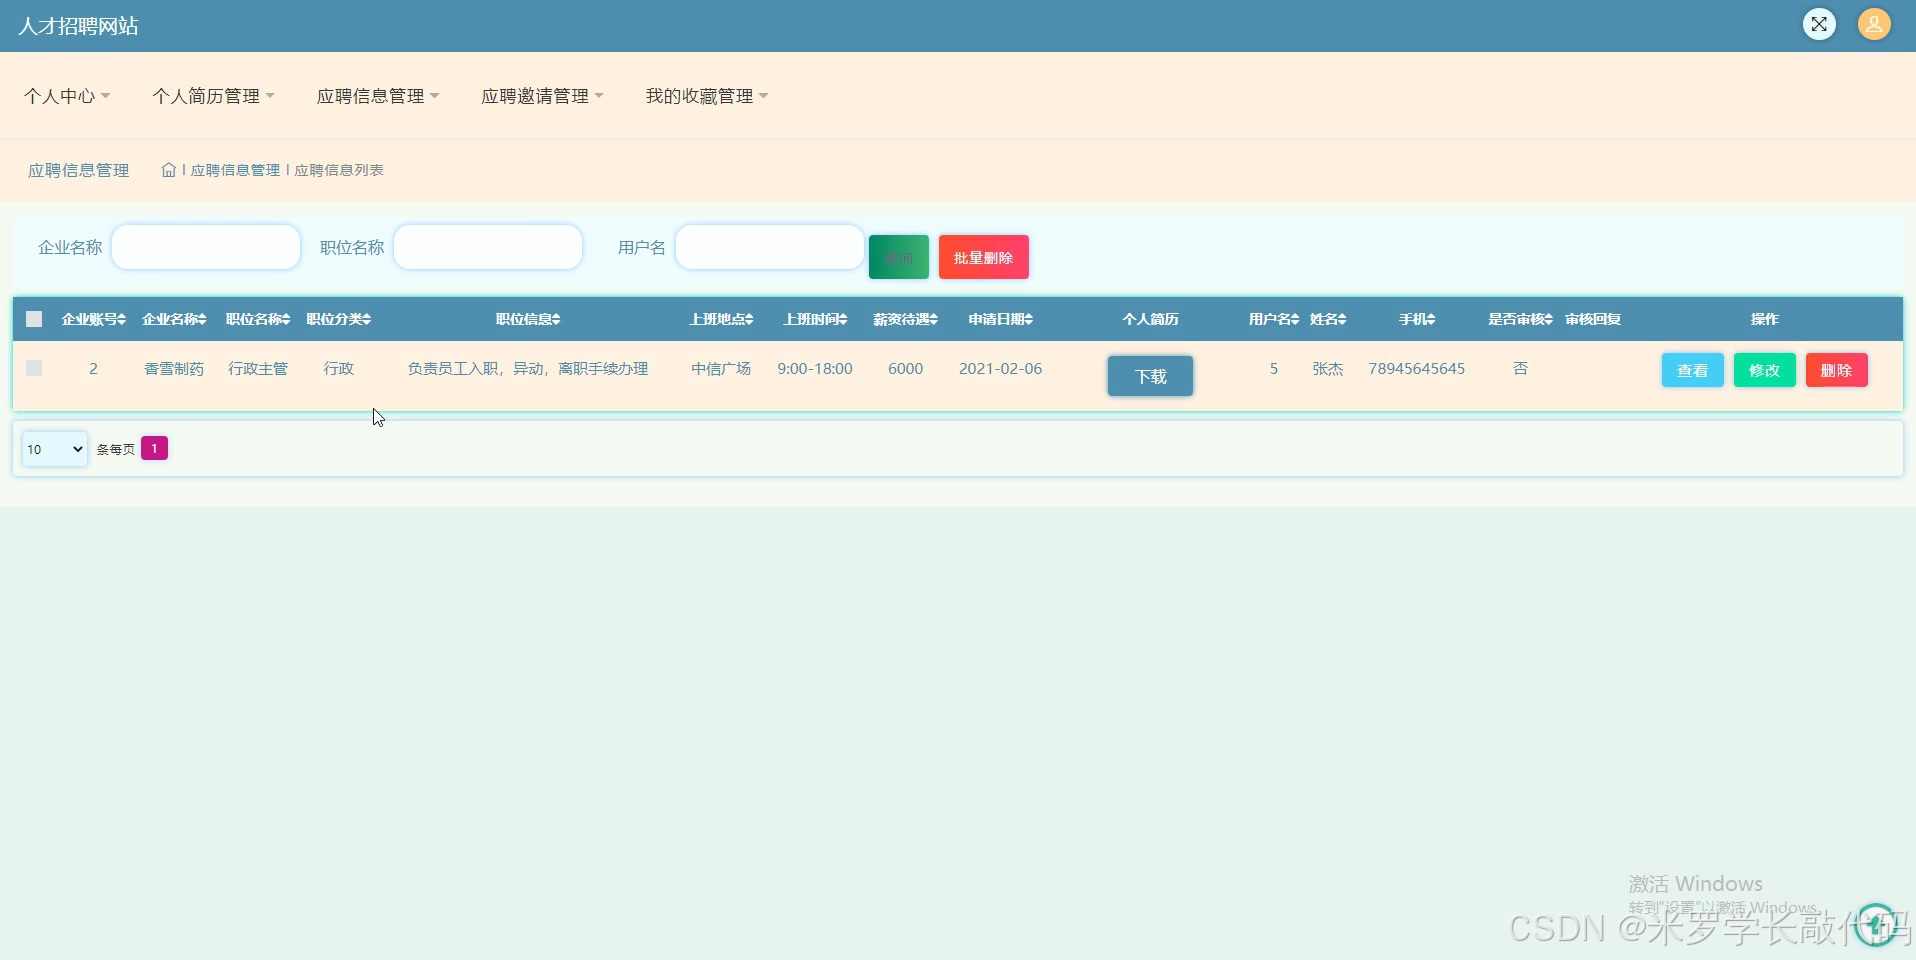Focus the 职位名称 search field
The image size is (1916, 960).
[x=488, y=247]
